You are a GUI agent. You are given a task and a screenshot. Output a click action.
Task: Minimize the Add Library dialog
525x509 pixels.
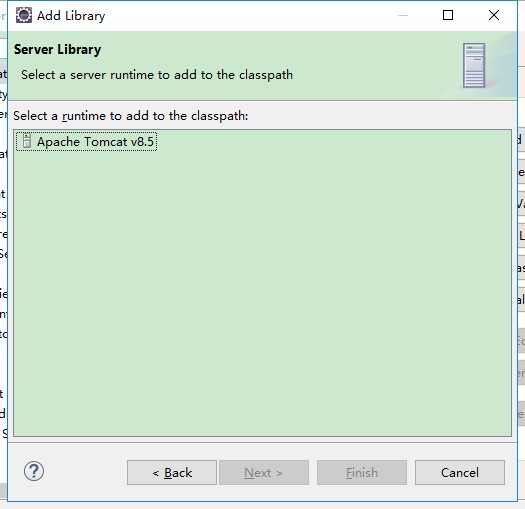tap(403, 15)
